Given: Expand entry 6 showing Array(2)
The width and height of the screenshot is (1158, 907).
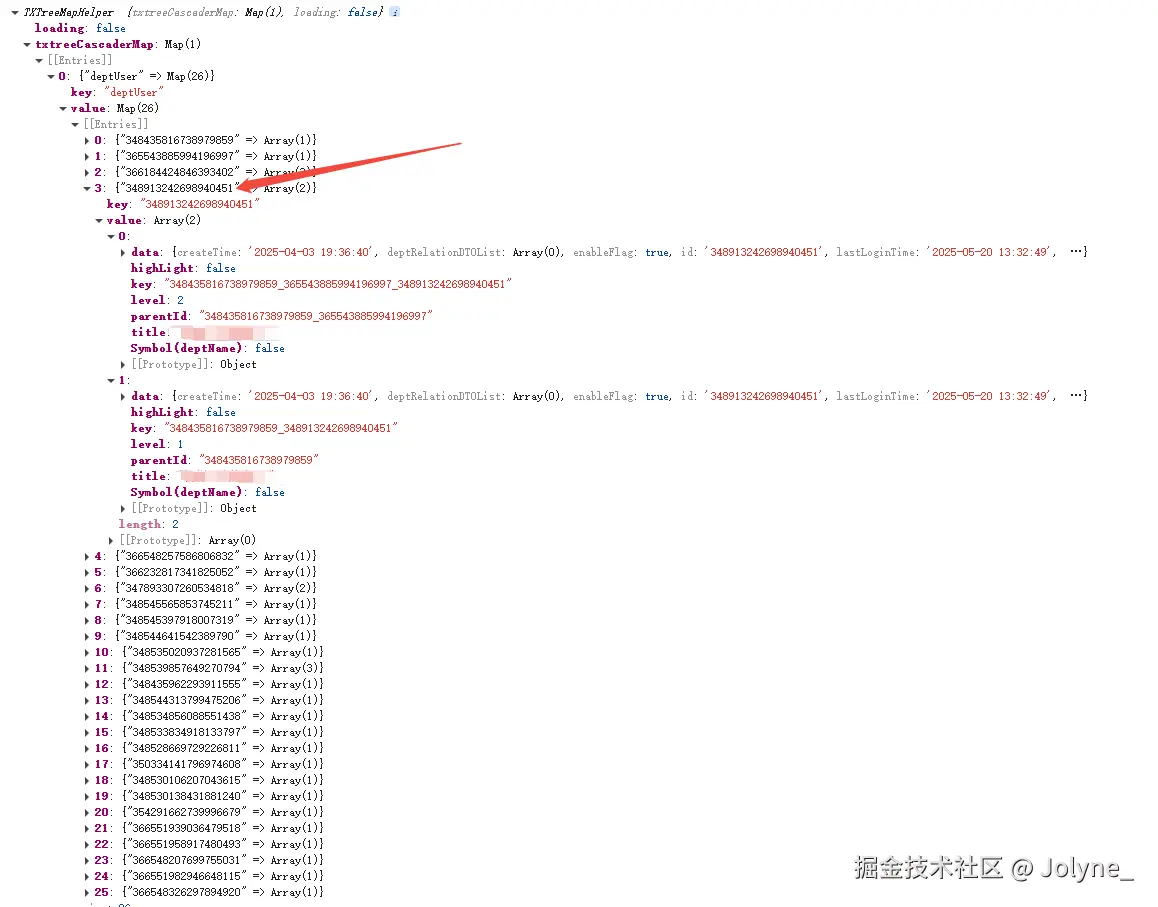Looking at the screenshot, I should pyautogui.click(x=87, y=587).
